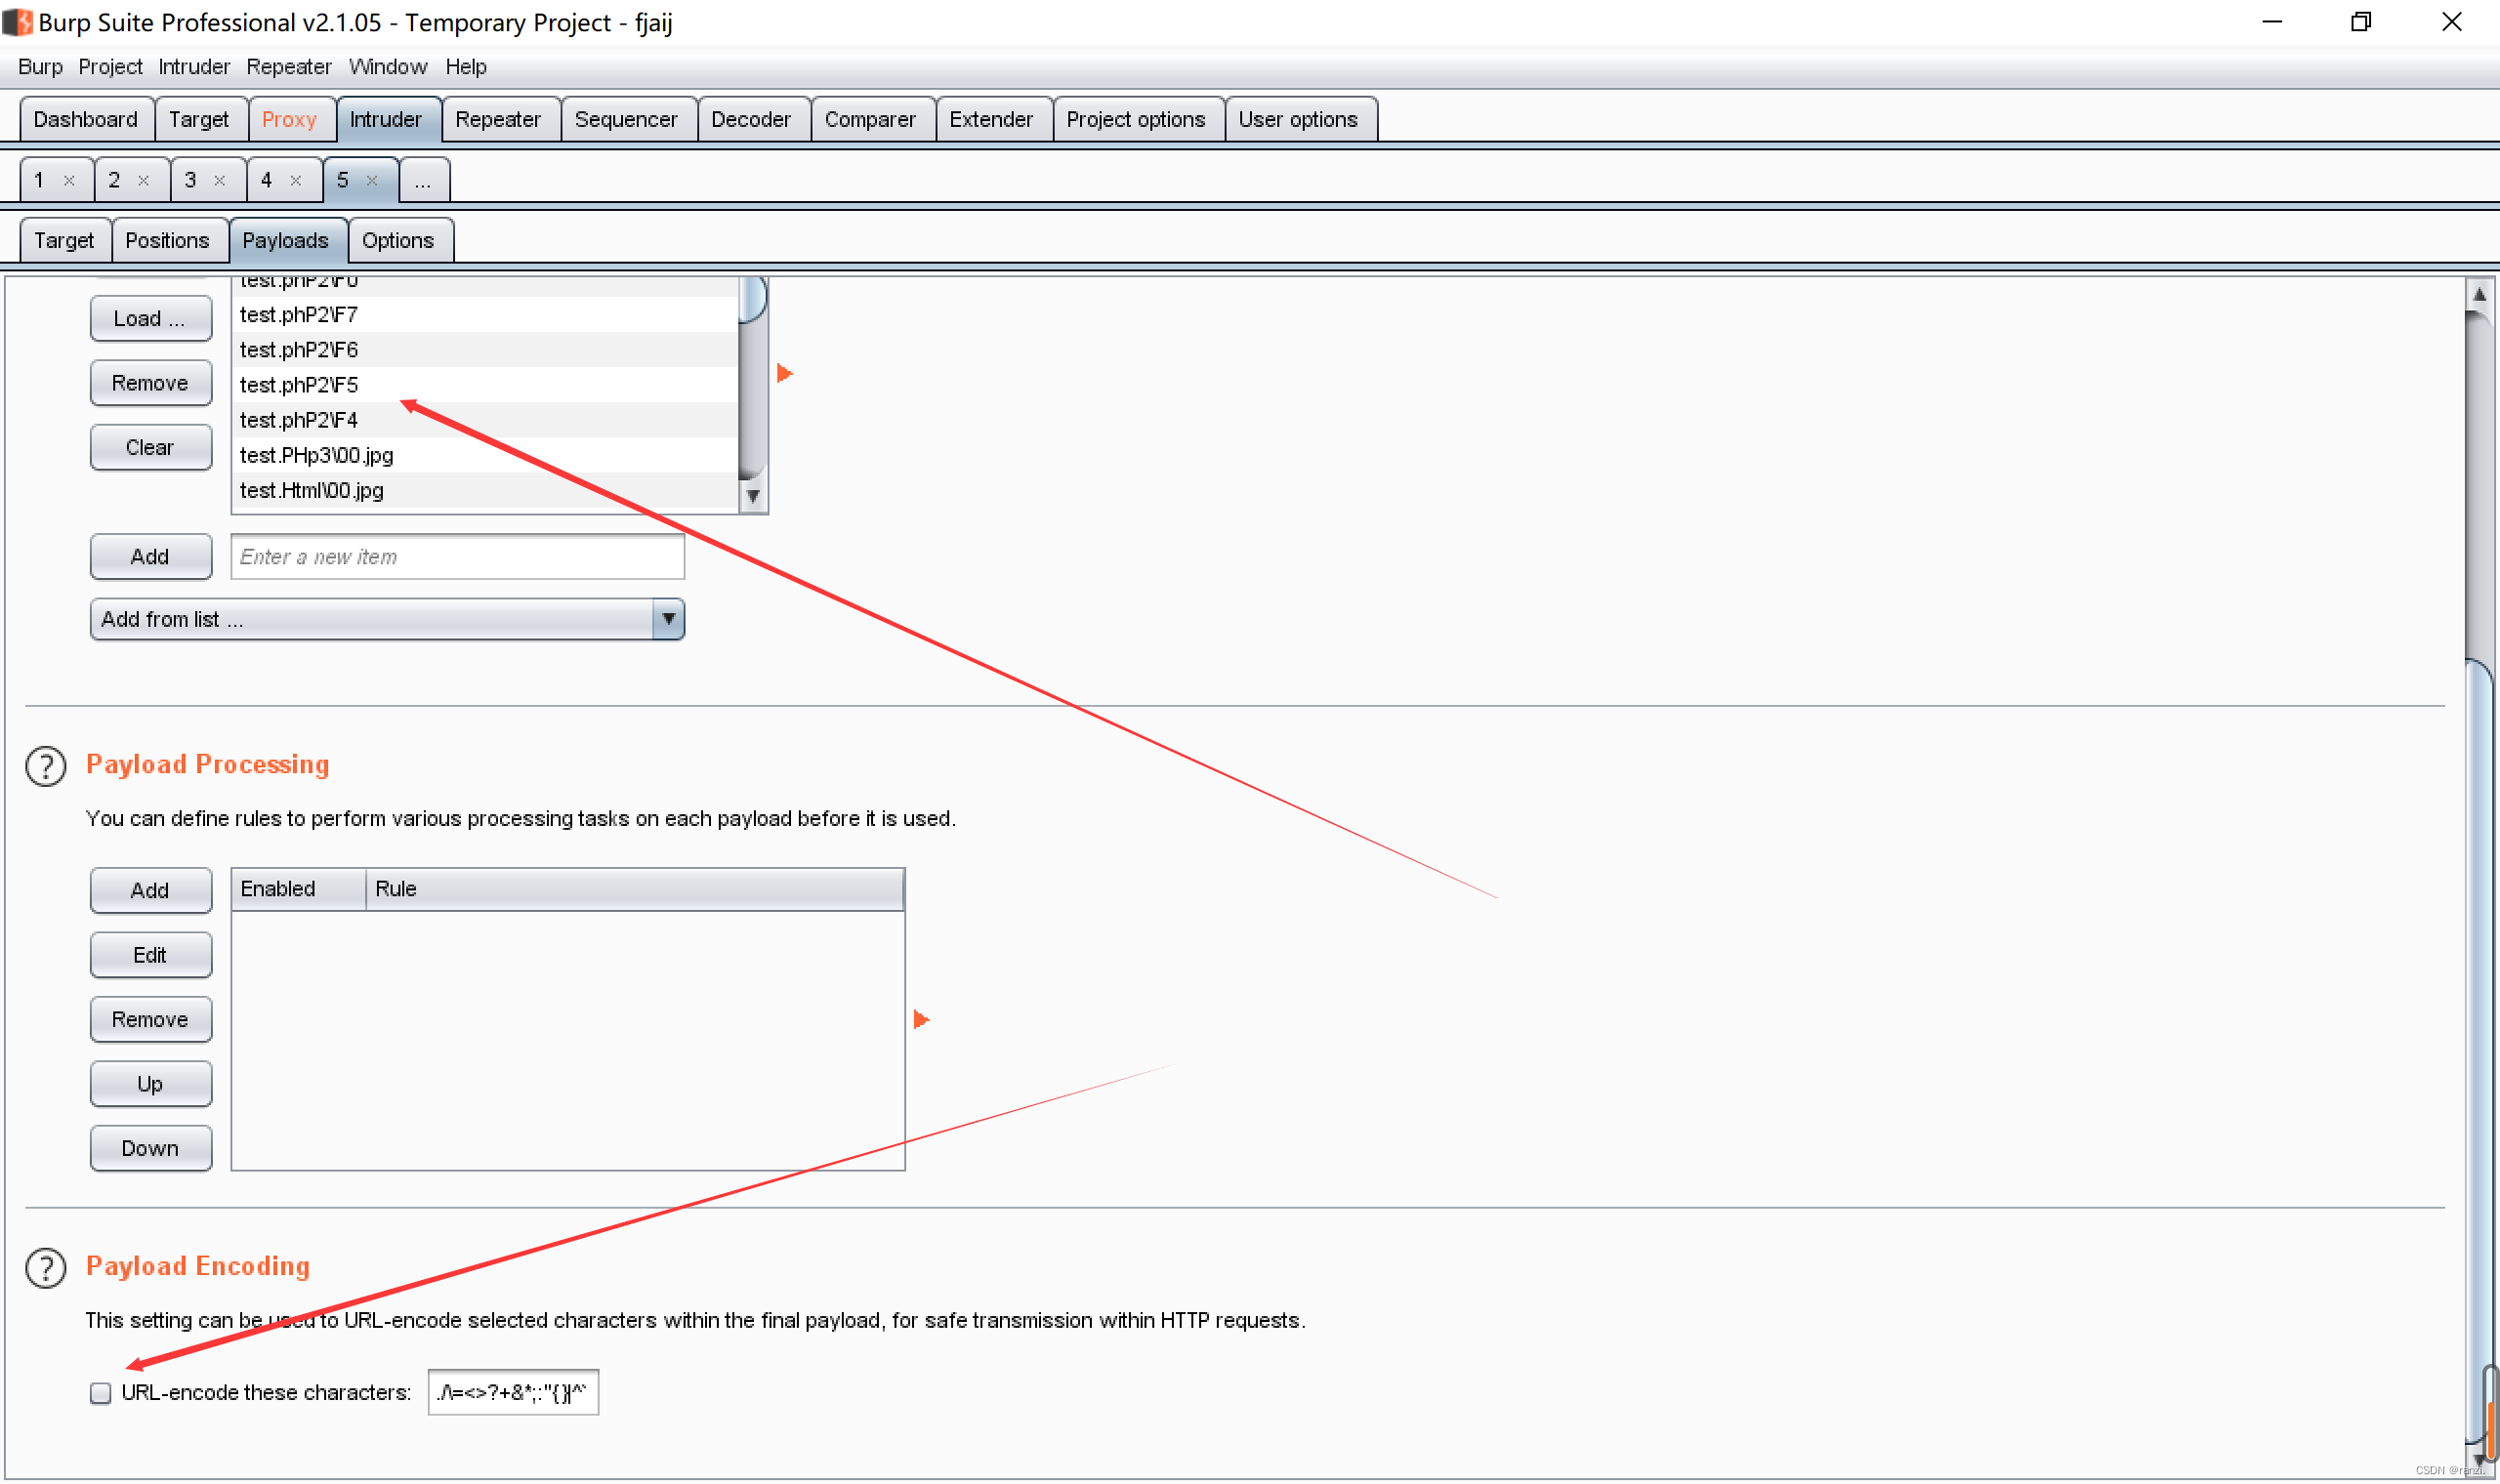Open the Positions sub-tab
2500x1484 pixels.
coord(167,241)
